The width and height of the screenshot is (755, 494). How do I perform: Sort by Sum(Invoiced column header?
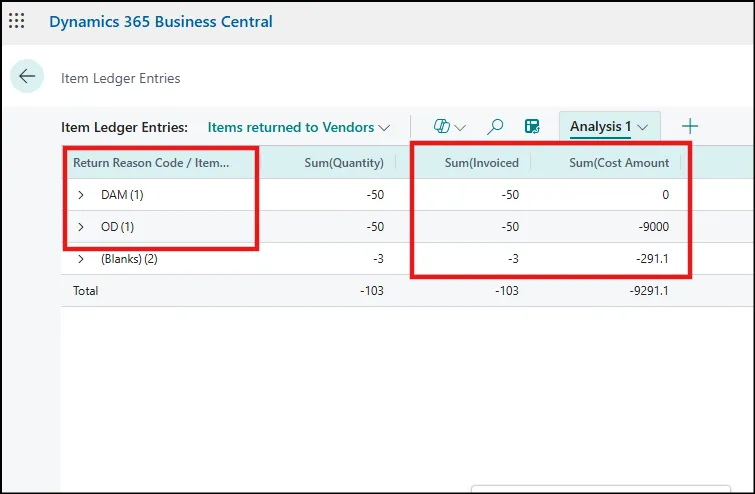[x=482, y=163]
